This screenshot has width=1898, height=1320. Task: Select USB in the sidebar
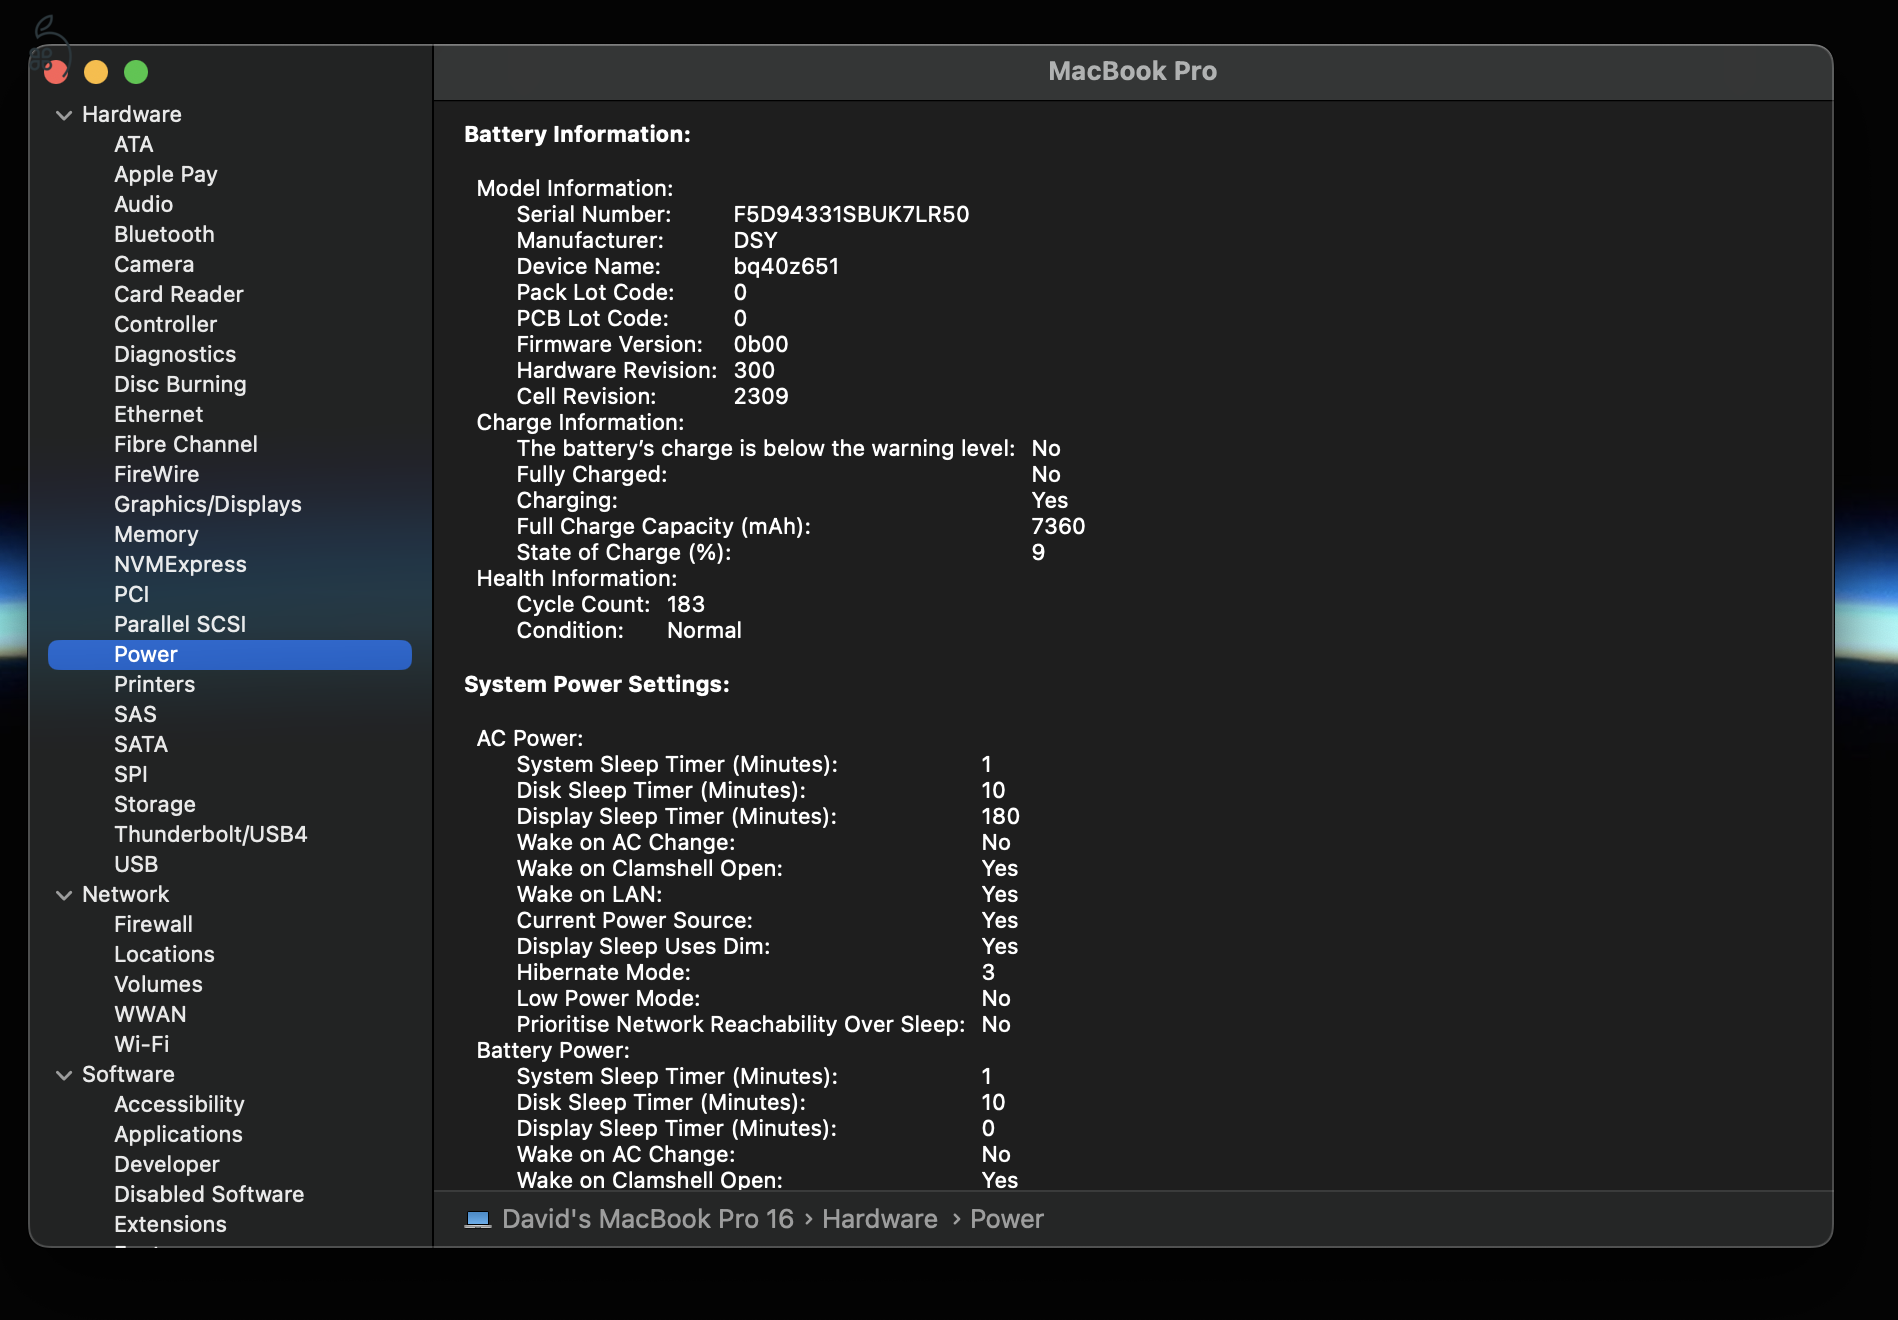click(x=136, y=864)
